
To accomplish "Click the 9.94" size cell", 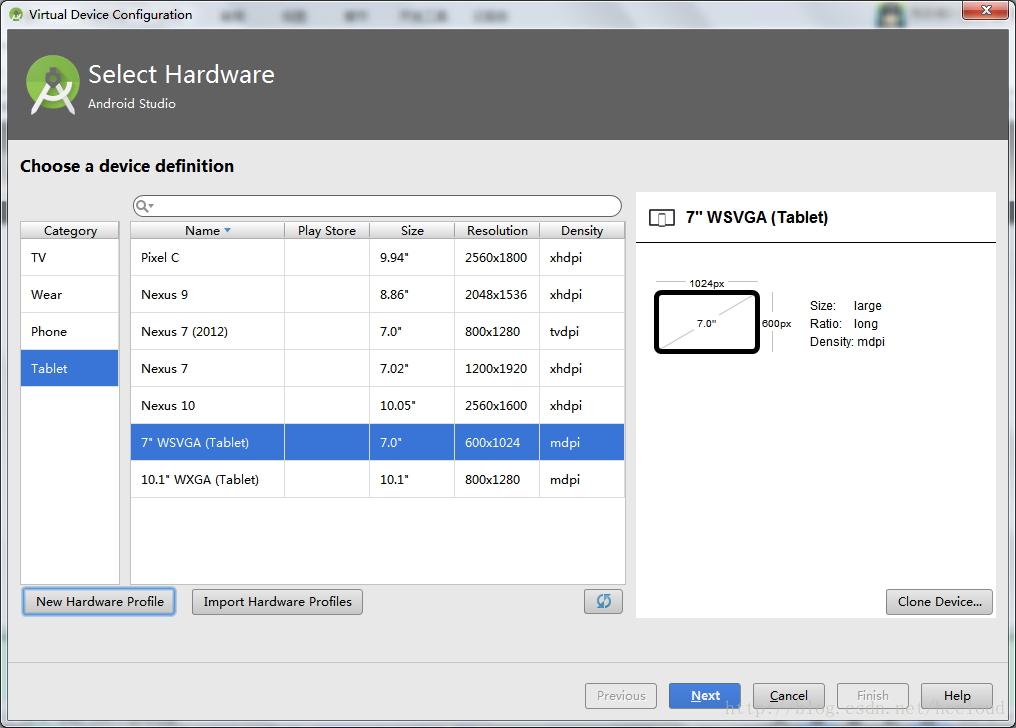I will (412, 258).
